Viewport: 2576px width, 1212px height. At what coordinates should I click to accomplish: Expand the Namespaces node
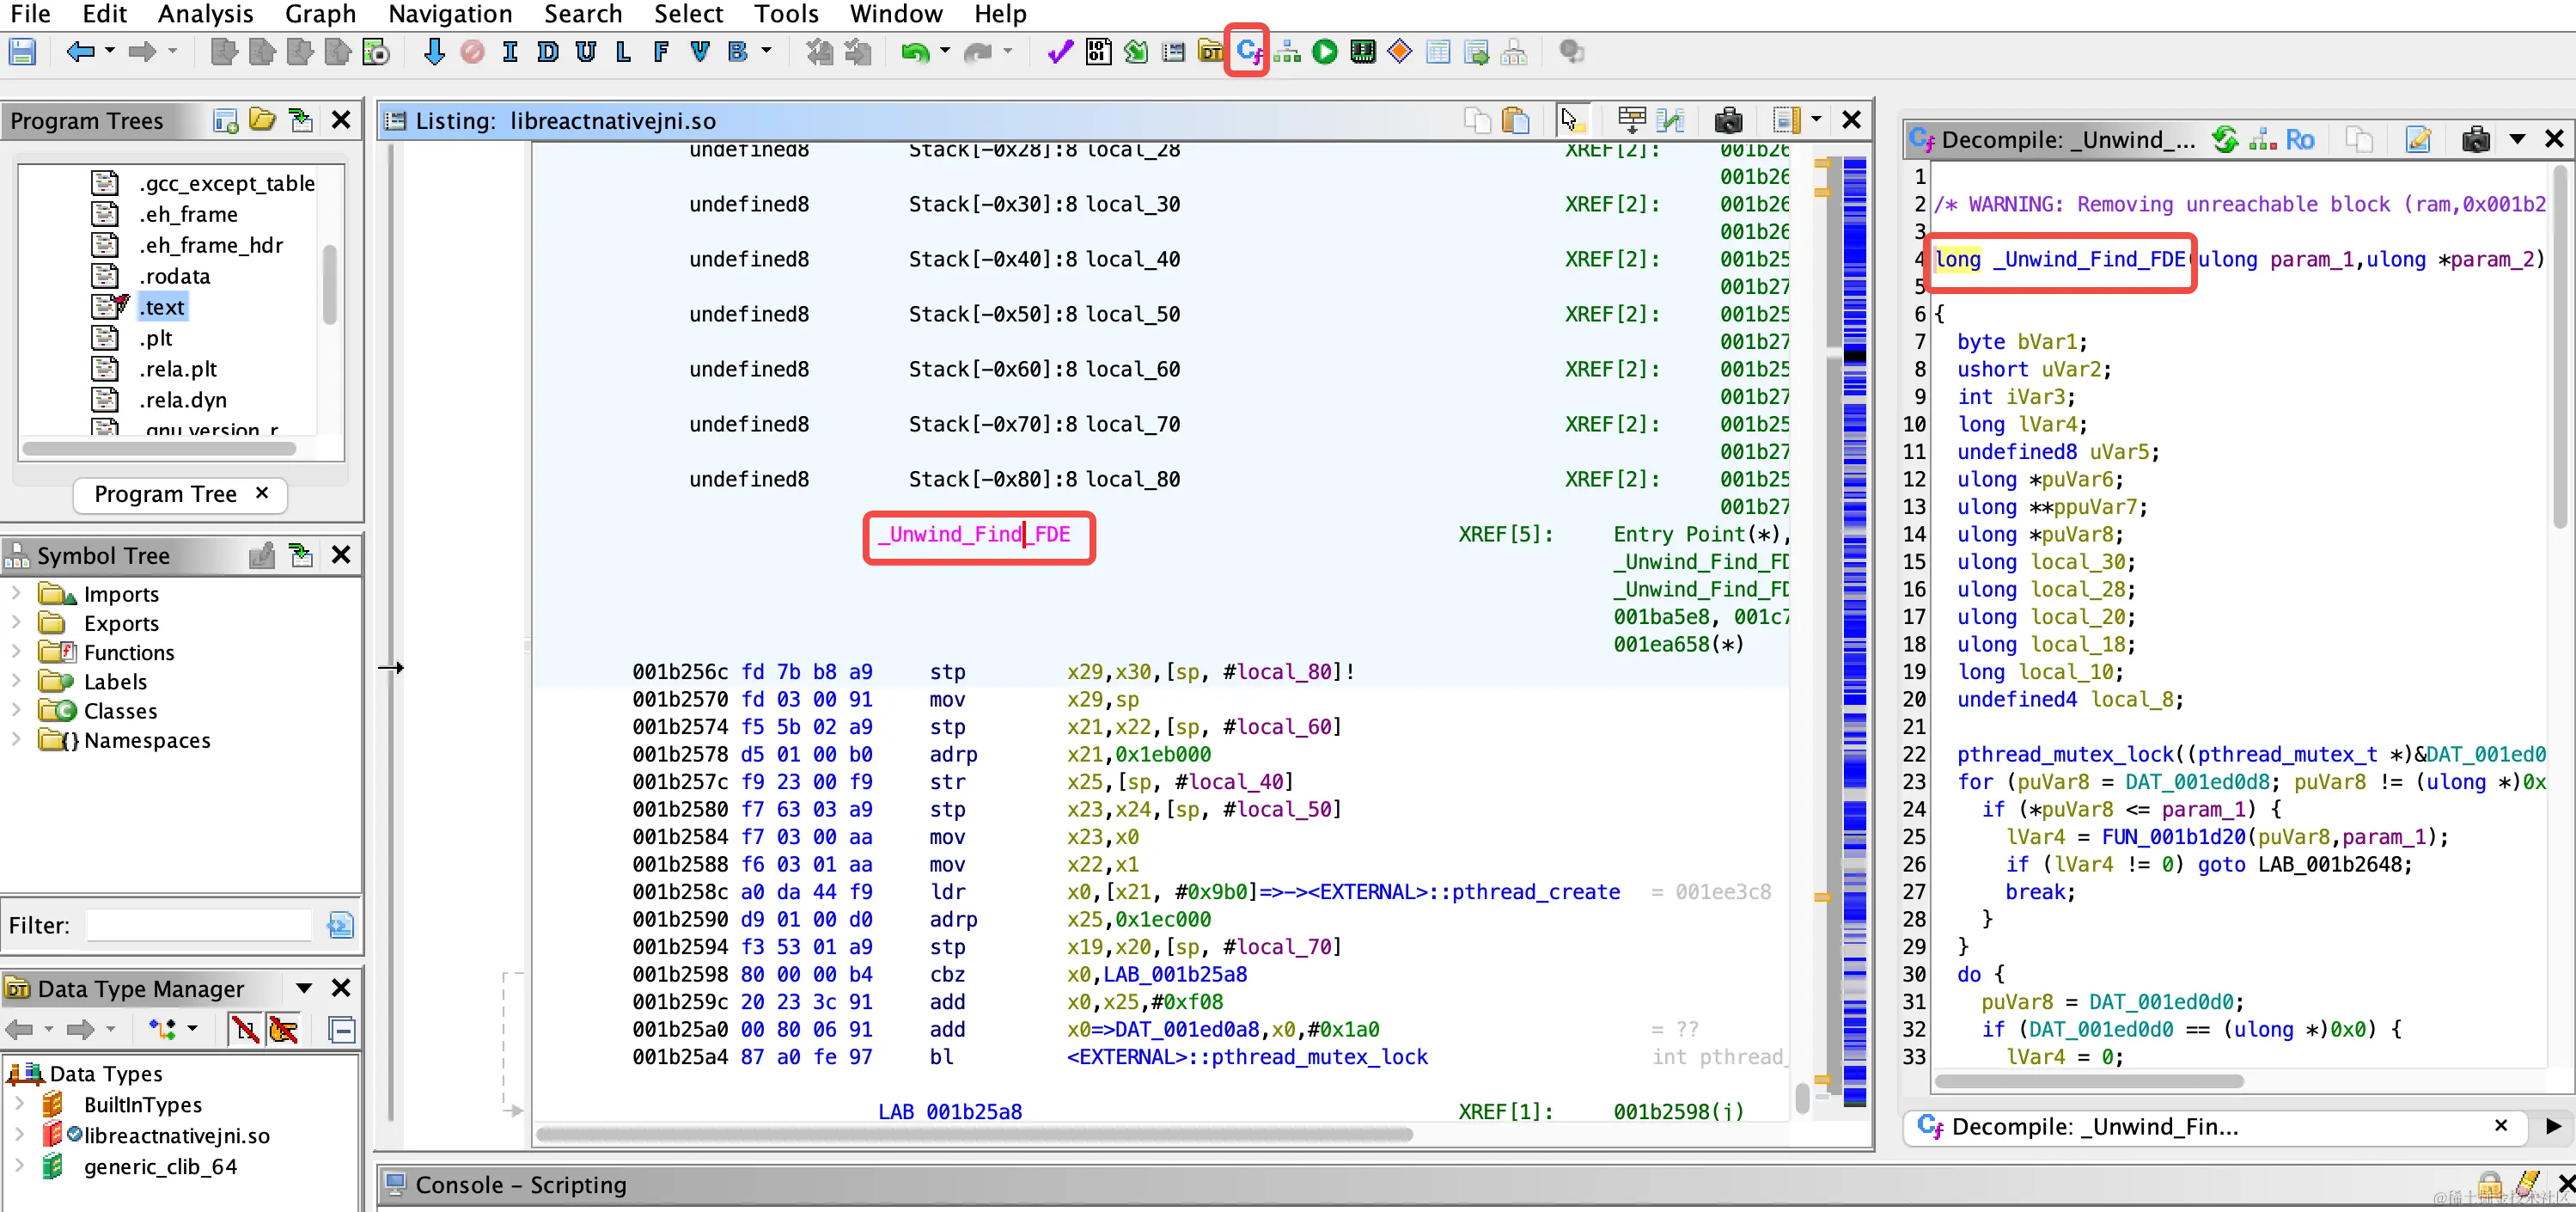tap(16, 739)
